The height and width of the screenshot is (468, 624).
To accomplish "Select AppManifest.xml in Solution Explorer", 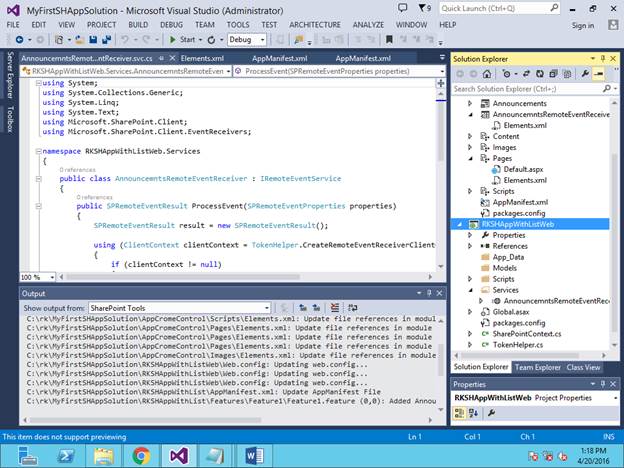I will (x=520, y=202).
